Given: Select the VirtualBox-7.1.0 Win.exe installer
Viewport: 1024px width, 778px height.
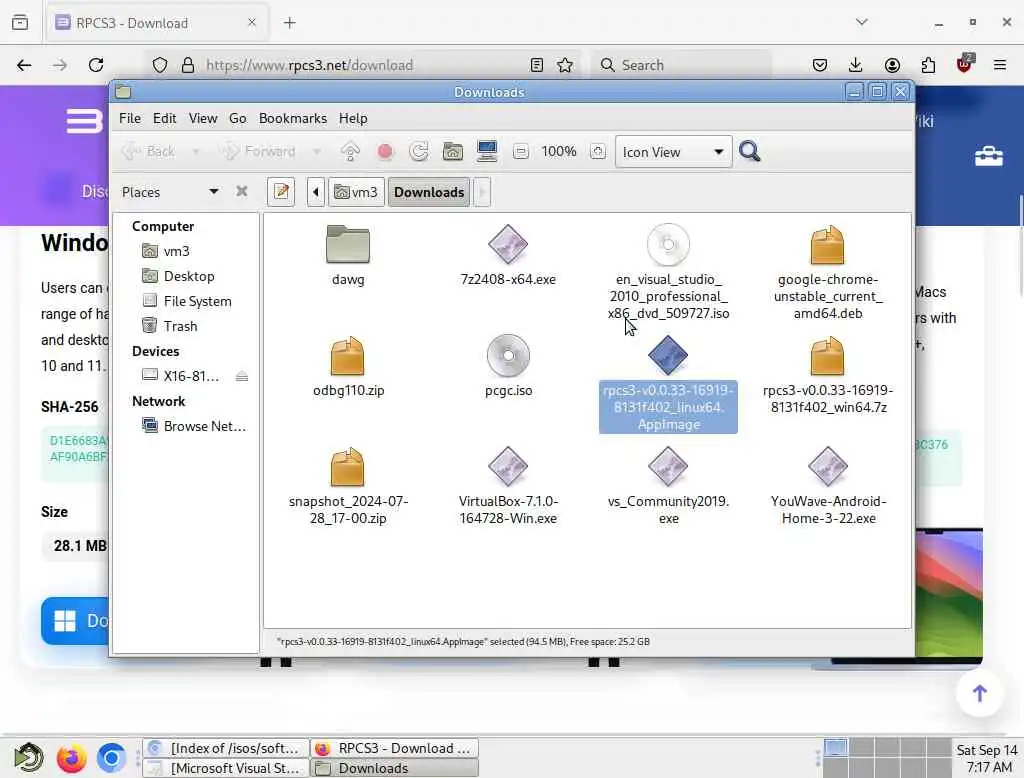Looking at the screenshot, I should click(x=507, y=466).
